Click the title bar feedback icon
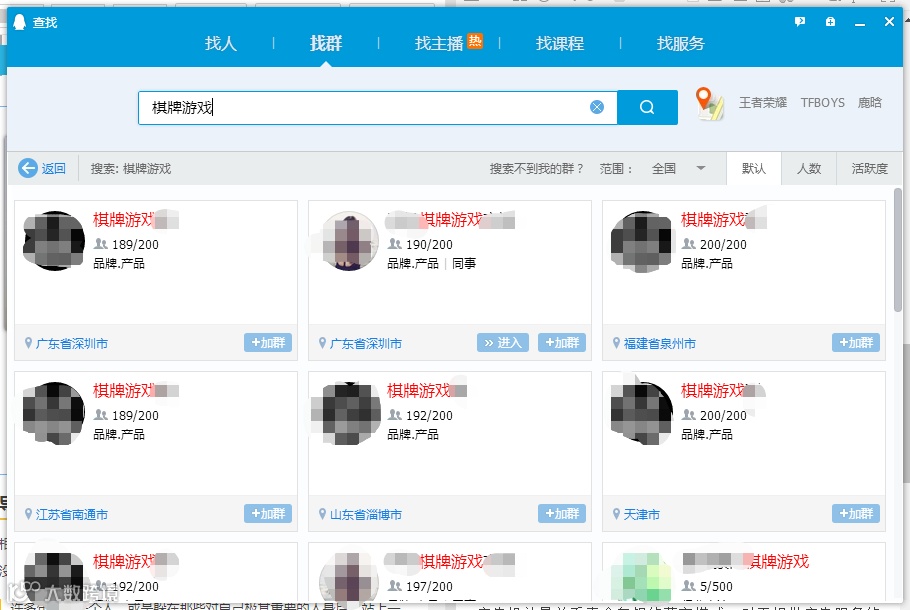The image size is (910, 610). [x=800, y=22]
